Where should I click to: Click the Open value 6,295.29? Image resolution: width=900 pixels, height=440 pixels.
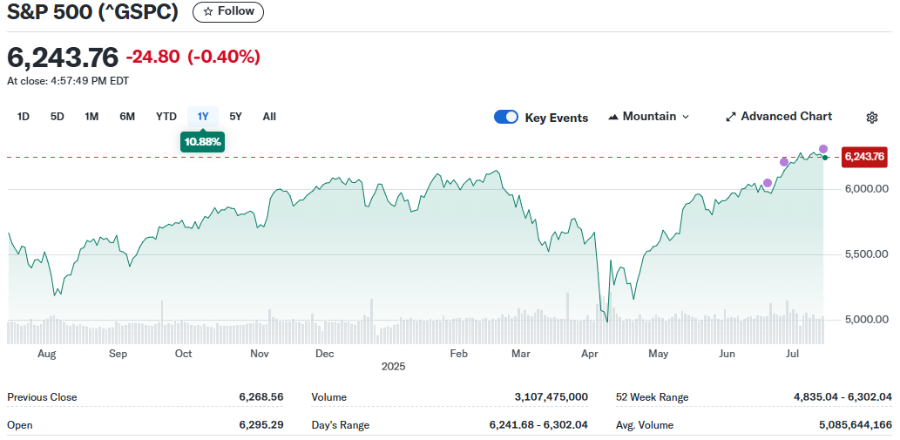coord(261,425)
